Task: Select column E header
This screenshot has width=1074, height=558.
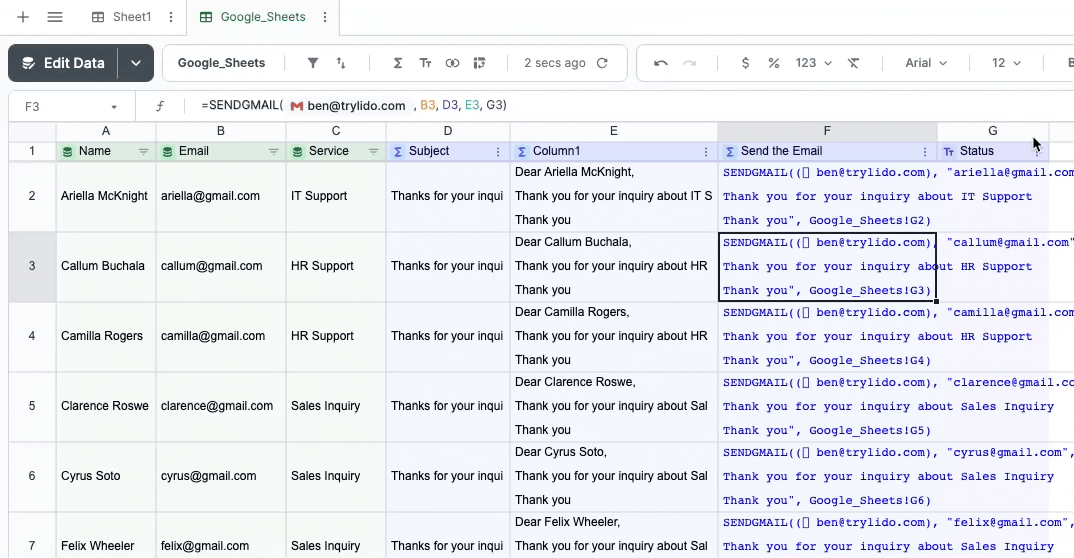Action: pyautogui.click(x=614, y=131)
